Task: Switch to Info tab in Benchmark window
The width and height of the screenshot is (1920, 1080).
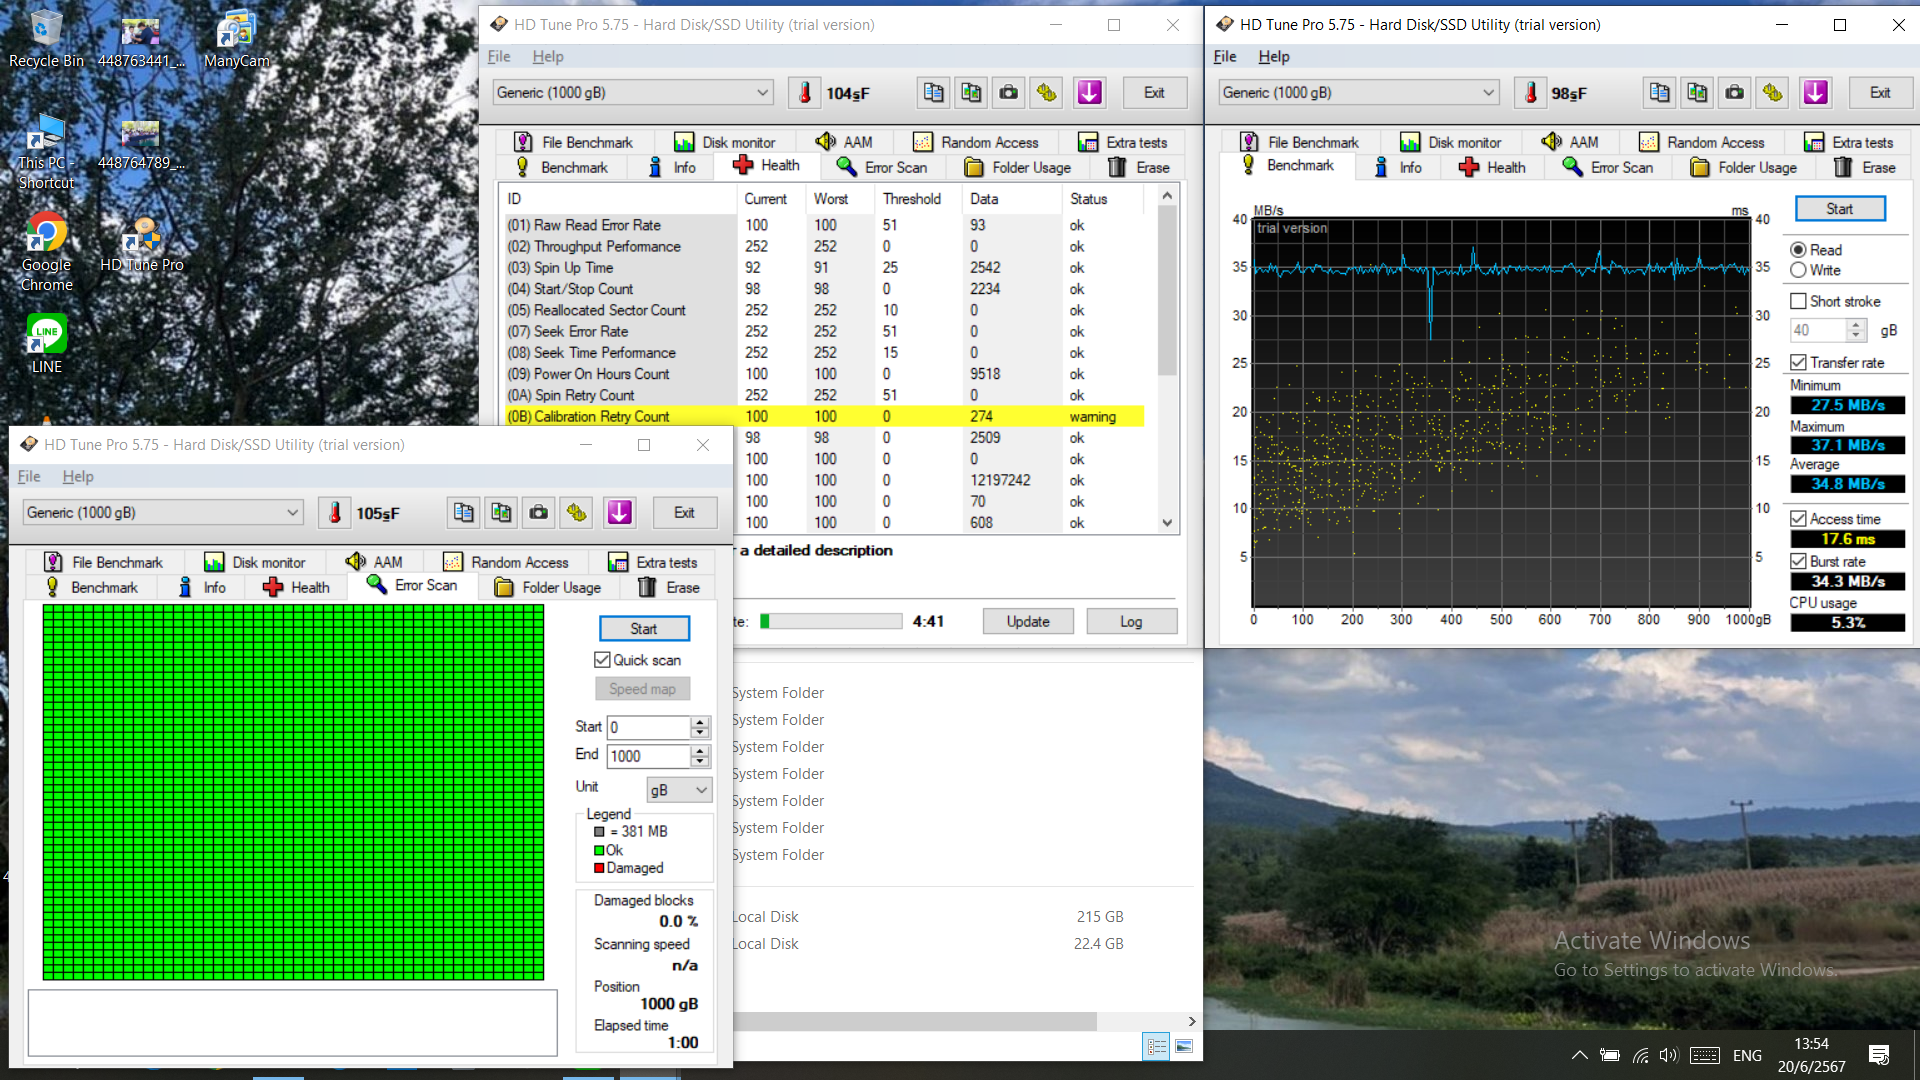Action: (x=1398, y=167)
